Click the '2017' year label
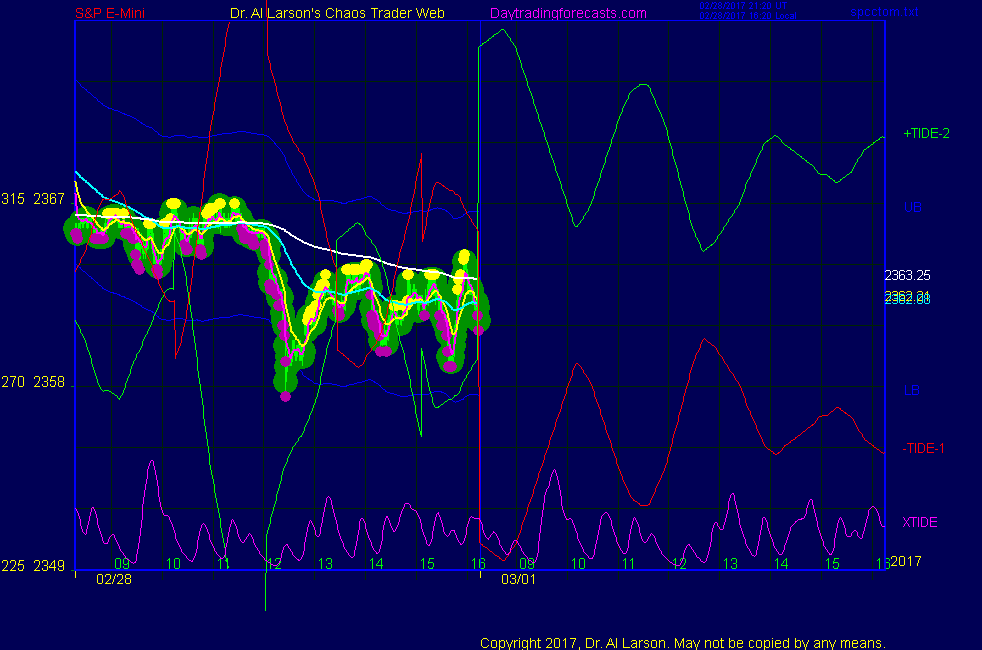The width and height of the screenshot is (982, 650). 906,561
